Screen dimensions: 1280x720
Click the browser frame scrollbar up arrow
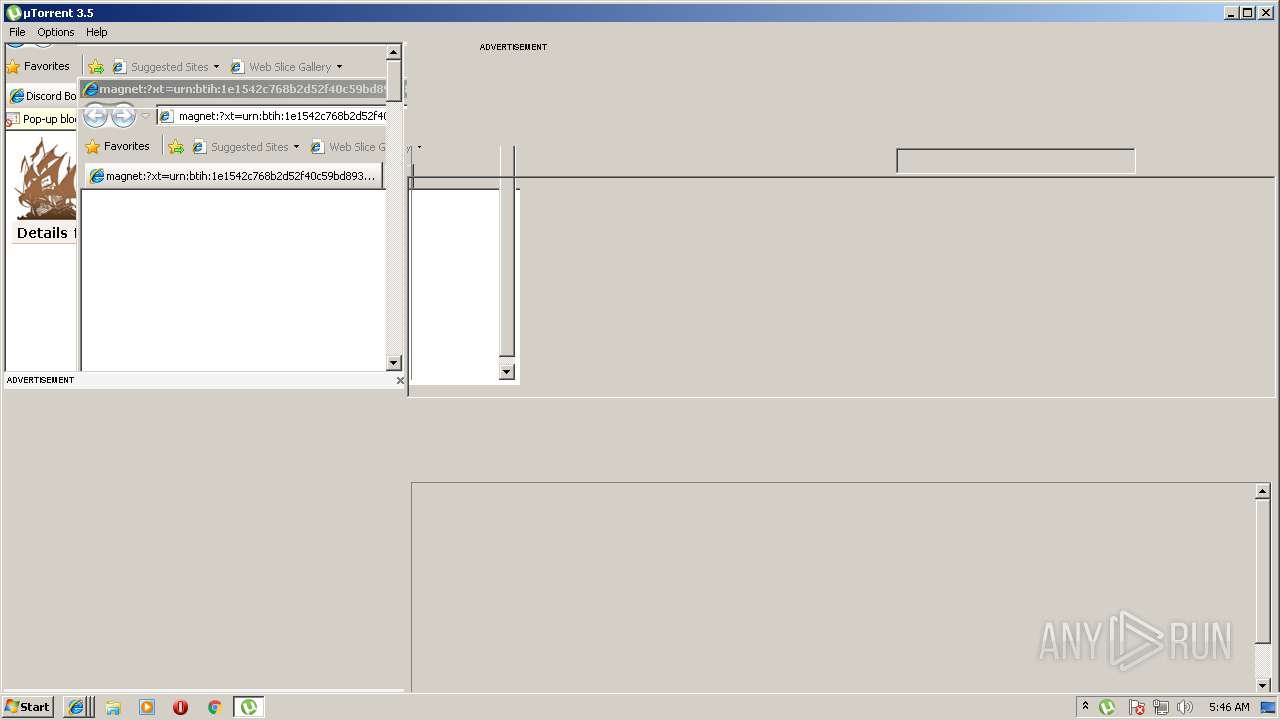pyautogui.click(x=394, y=52)
